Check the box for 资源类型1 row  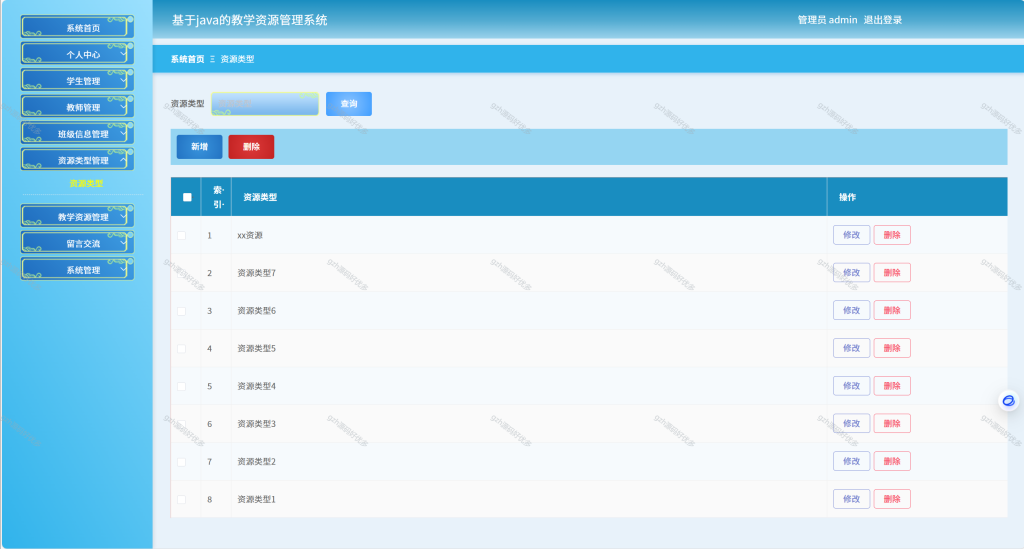click(182, 499)
